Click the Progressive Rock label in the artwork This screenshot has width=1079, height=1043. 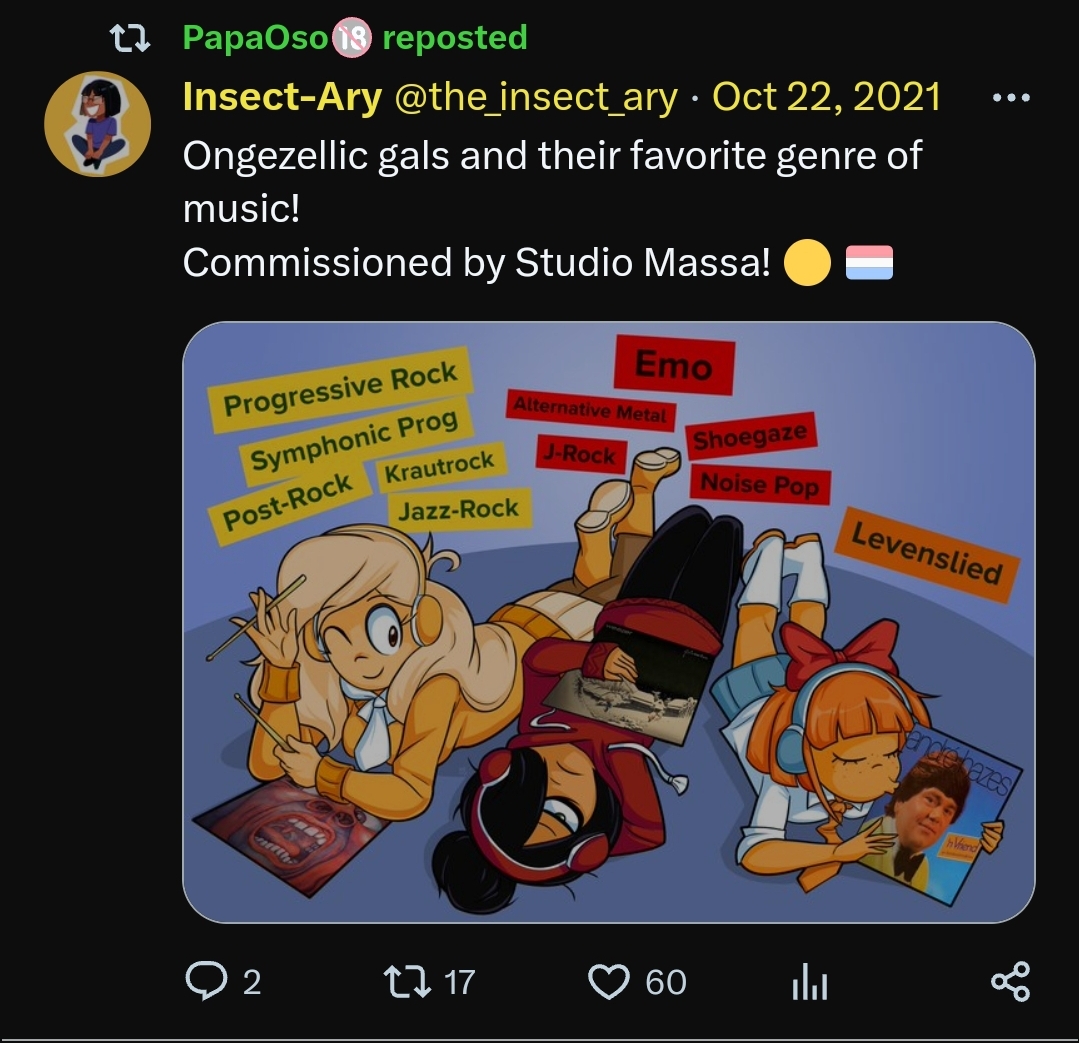click(340, 388)
